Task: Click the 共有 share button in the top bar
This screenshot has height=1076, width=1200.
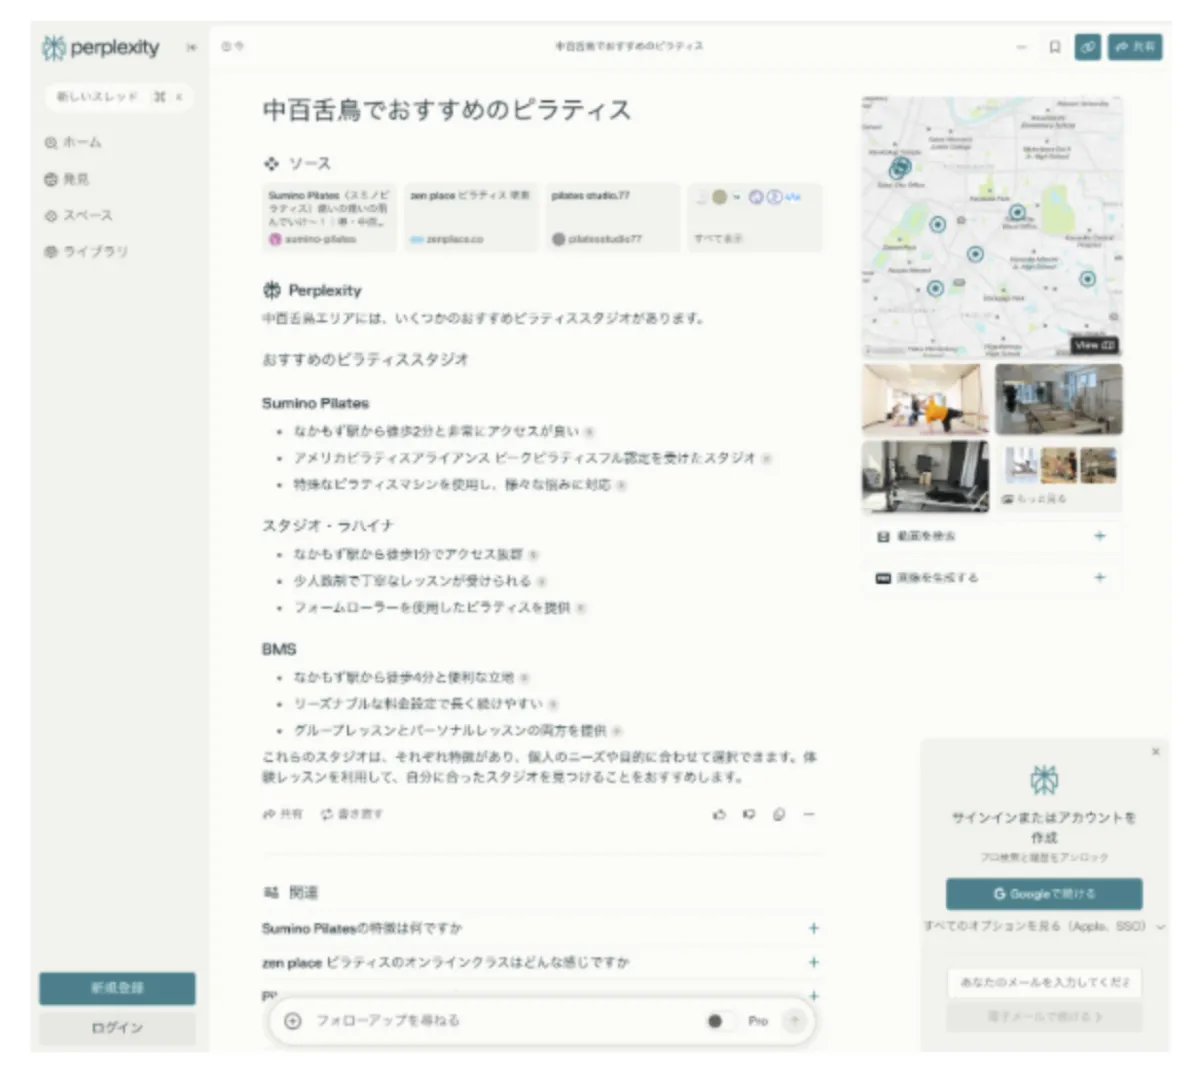Action: (x=1135, y=47)
